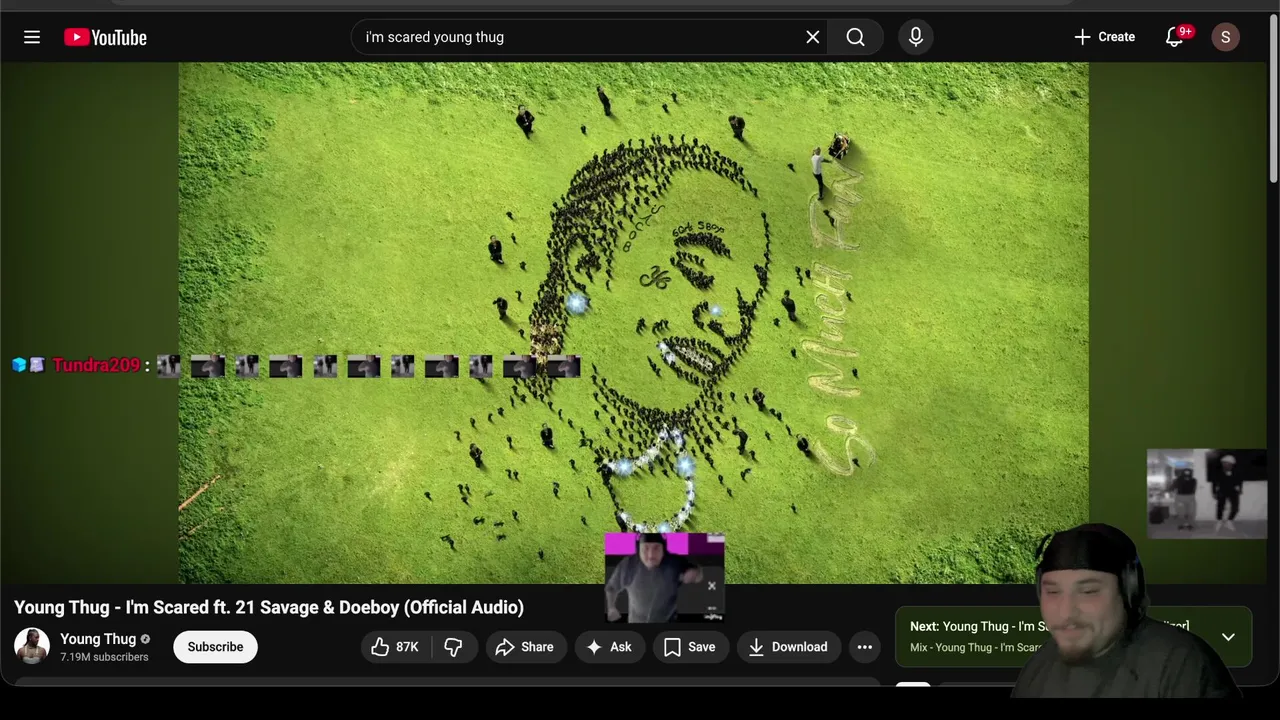This screenshot has width=1280, height=720.
Task: Clear the search box with the X
Action: coord(813,37)
